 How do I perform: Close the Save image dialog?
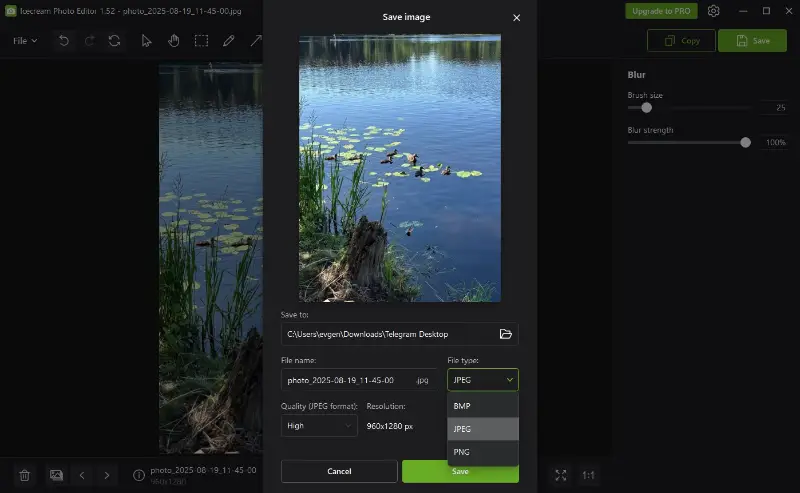516,18
